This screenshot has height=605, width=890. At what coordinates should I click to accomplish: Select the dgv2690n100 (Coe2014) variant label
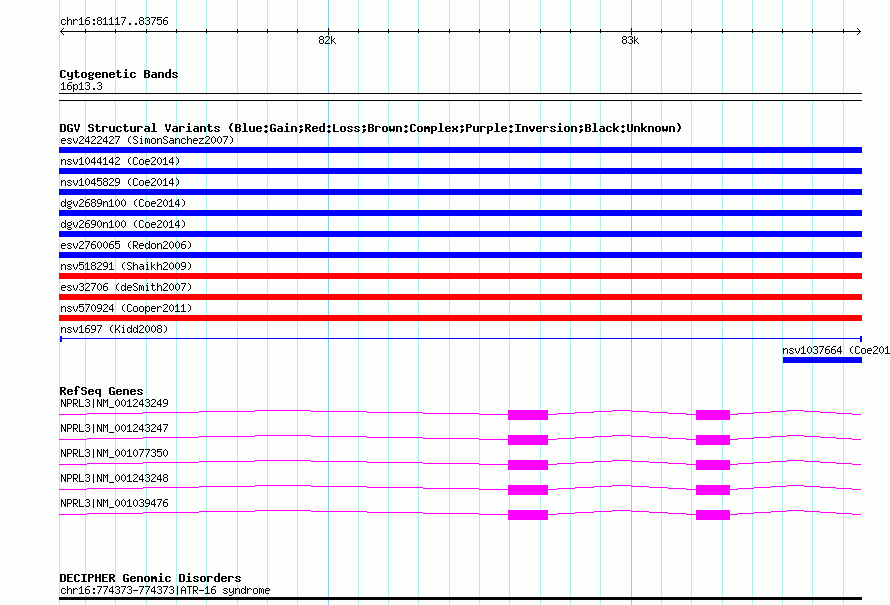point(123,224)
